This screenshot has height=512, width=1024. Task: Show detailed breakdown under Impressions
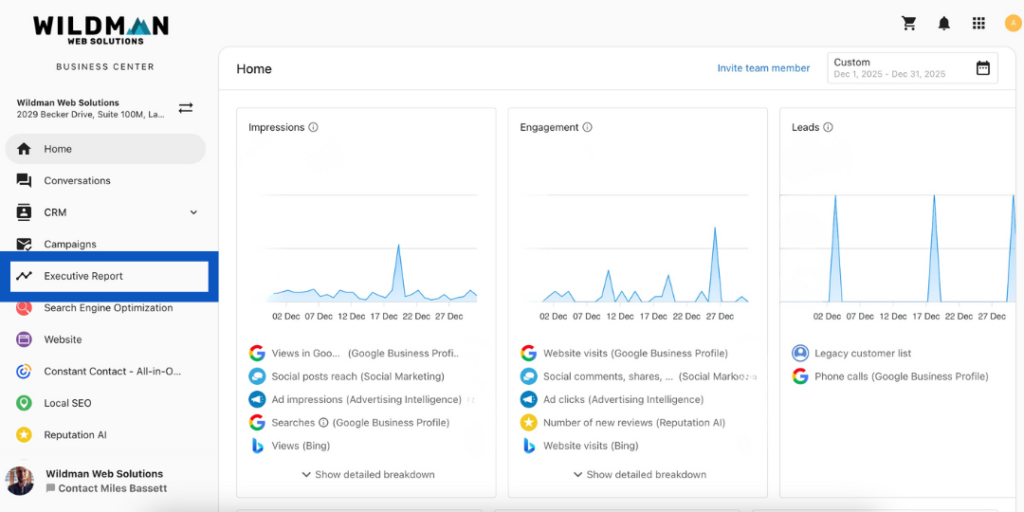(x=367, y=474)
